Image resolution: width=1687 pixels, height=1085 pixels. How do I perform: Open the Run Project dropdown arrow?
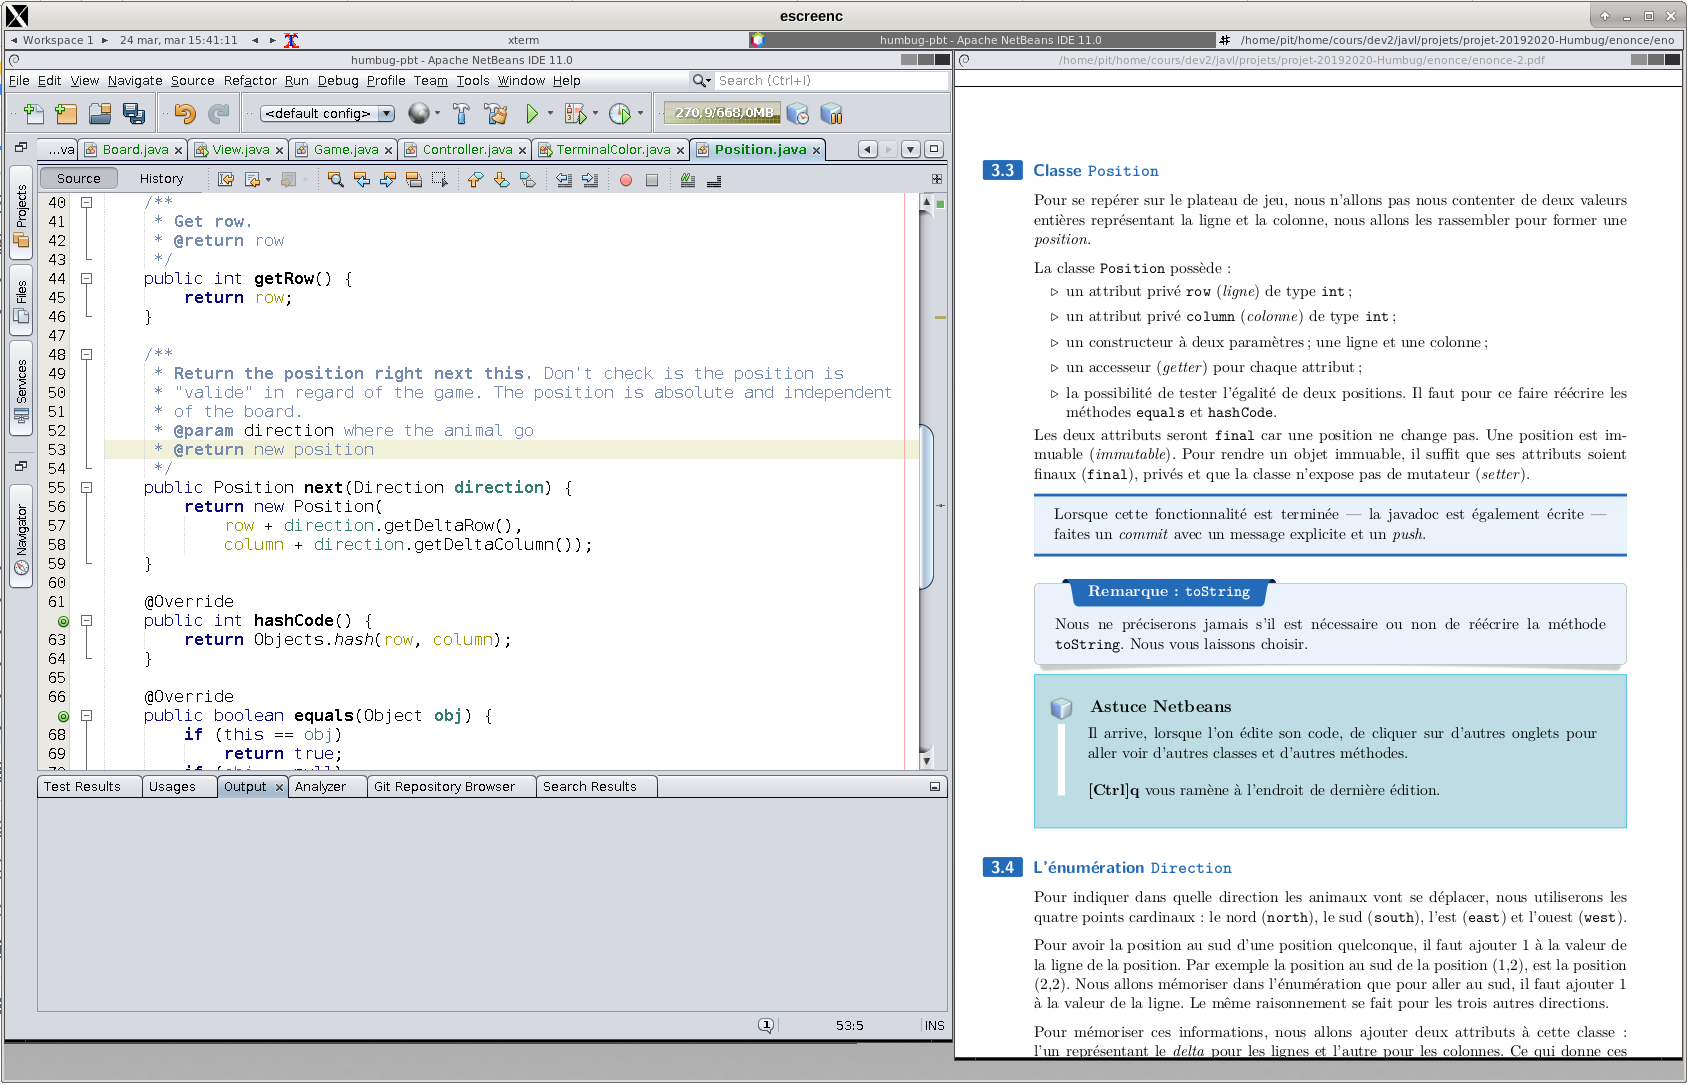[x=550, y=113]
